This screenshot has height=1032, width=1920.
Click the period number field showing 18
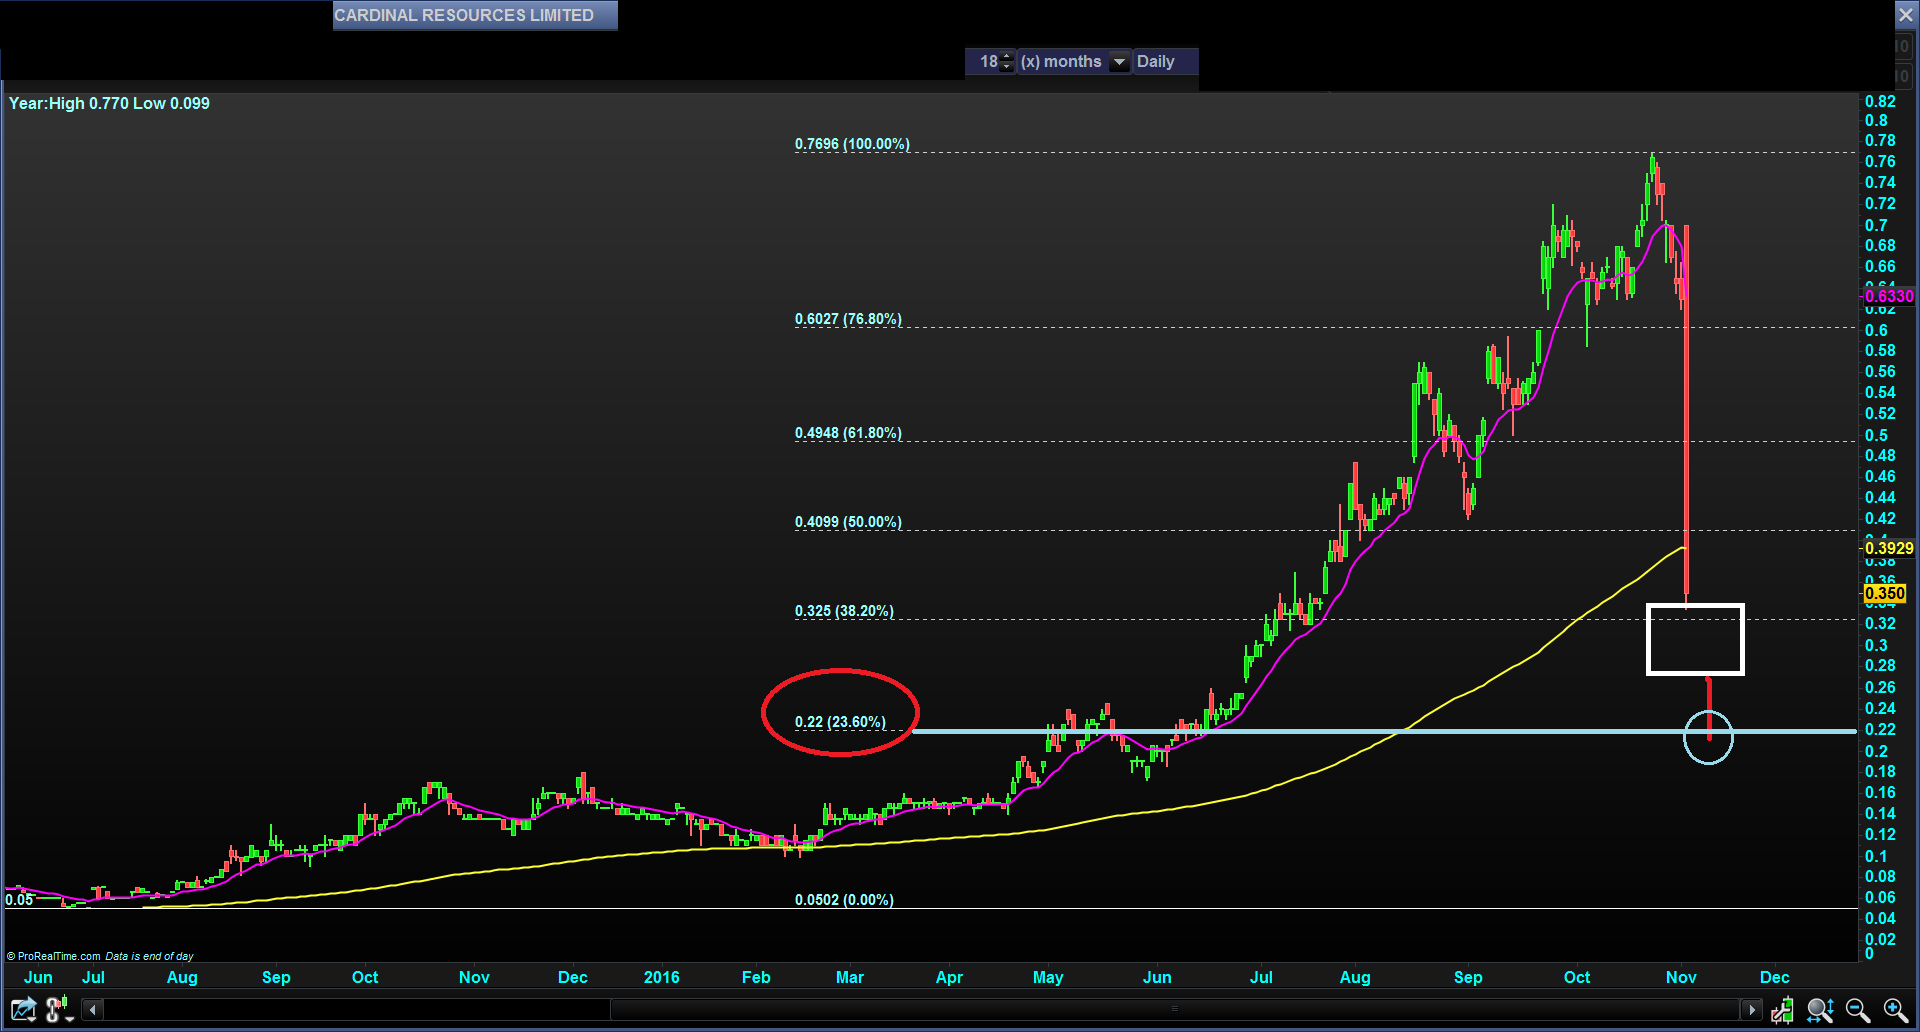pyautogui.click(x=989, y=62)
